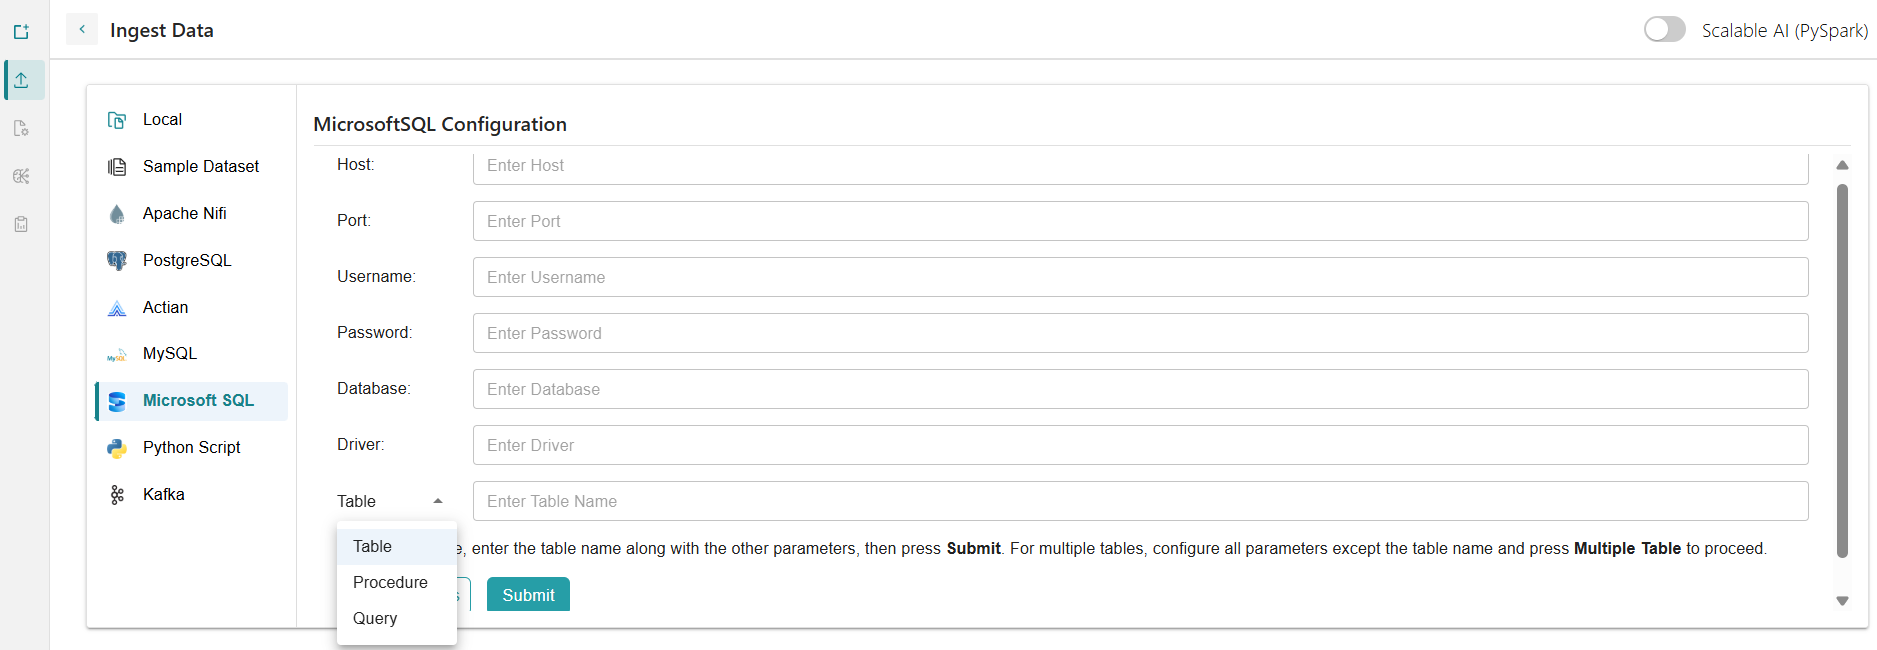Select the Microsoft SQL tab
1877x650 pixels.
click(198, 400)
